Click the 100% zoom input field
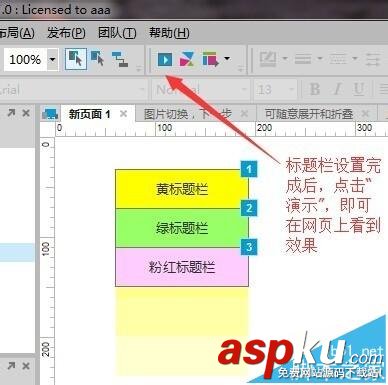The width and height of the screenshot is (388, 385). 25,60
